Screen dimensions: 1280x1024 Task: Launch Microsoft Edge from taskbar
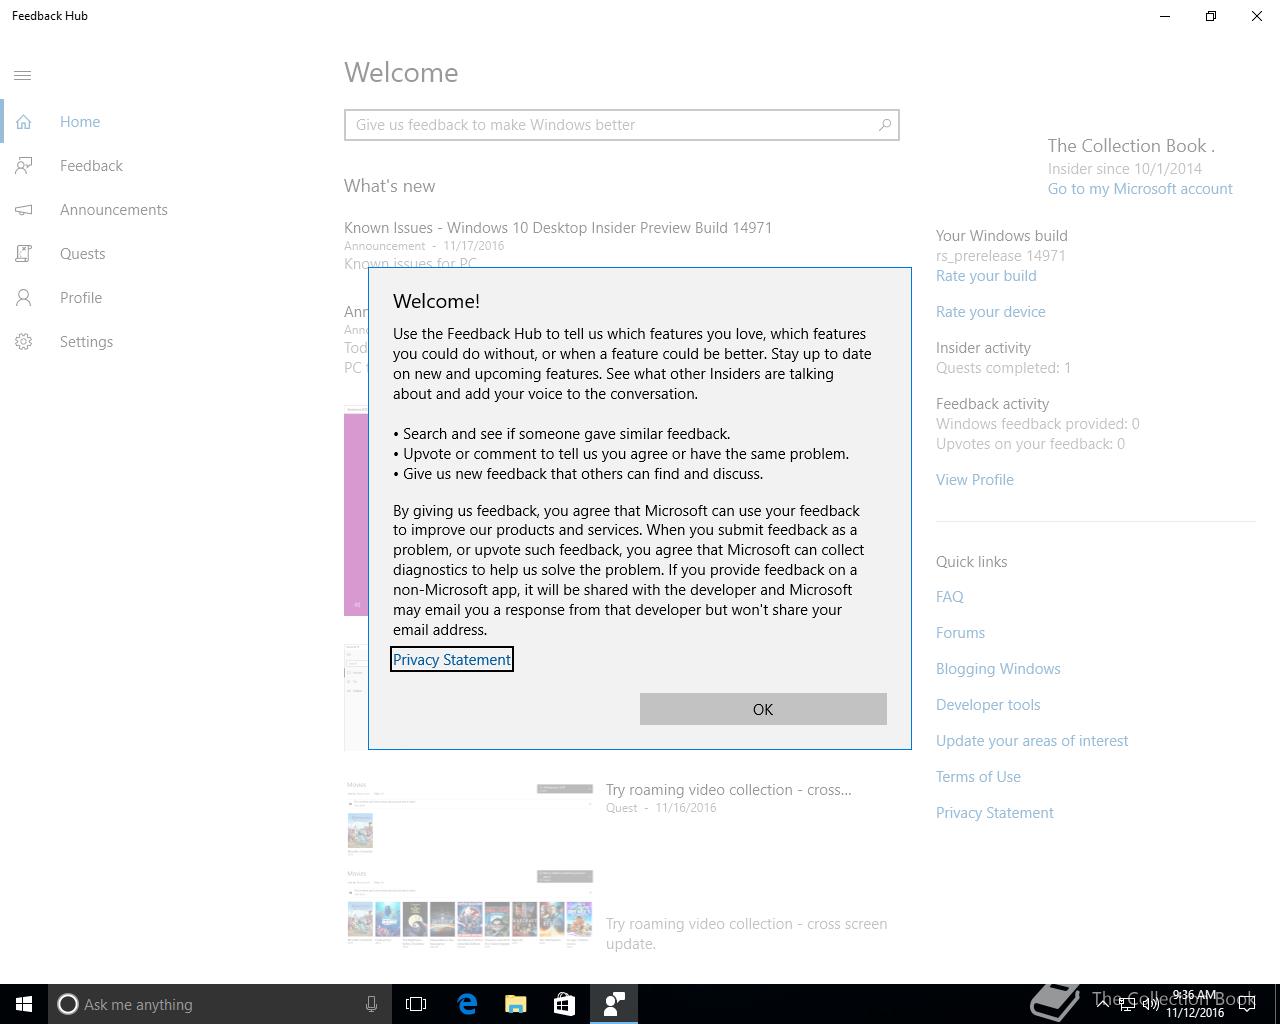pos(467,1004)
